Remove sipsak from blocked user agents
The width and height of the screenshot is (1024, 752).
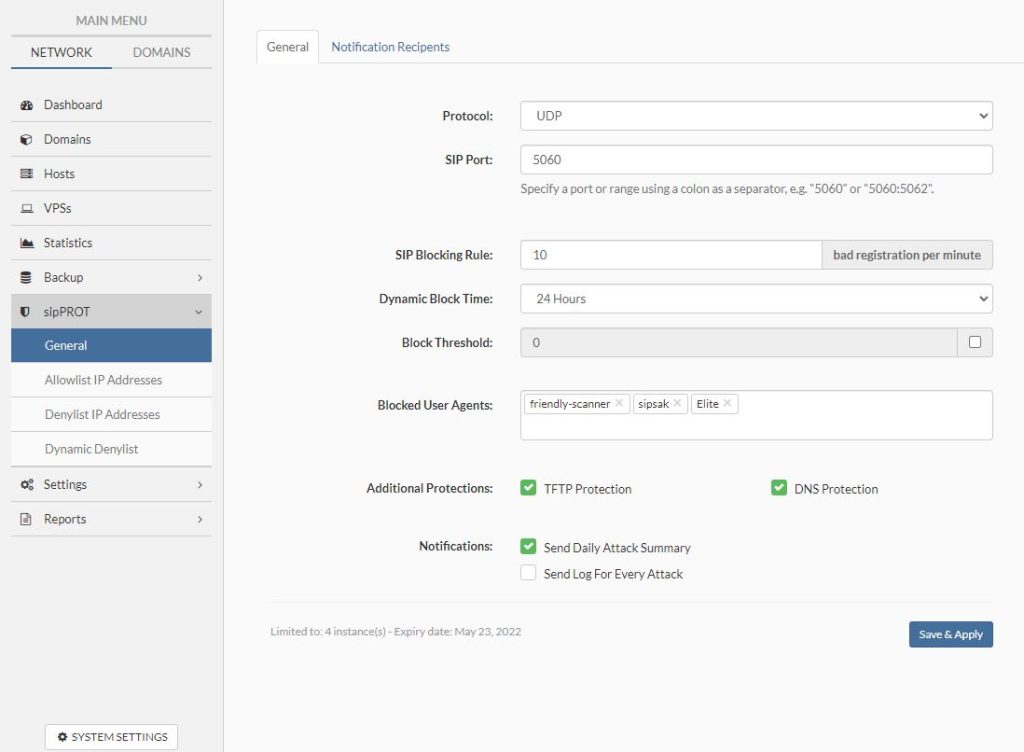677,404
